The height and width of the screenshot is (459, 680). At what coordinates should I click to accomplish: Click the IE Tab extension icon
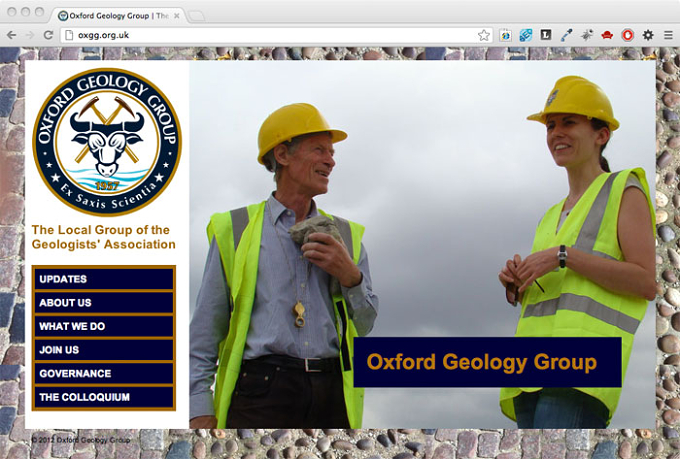click(505, 35)
